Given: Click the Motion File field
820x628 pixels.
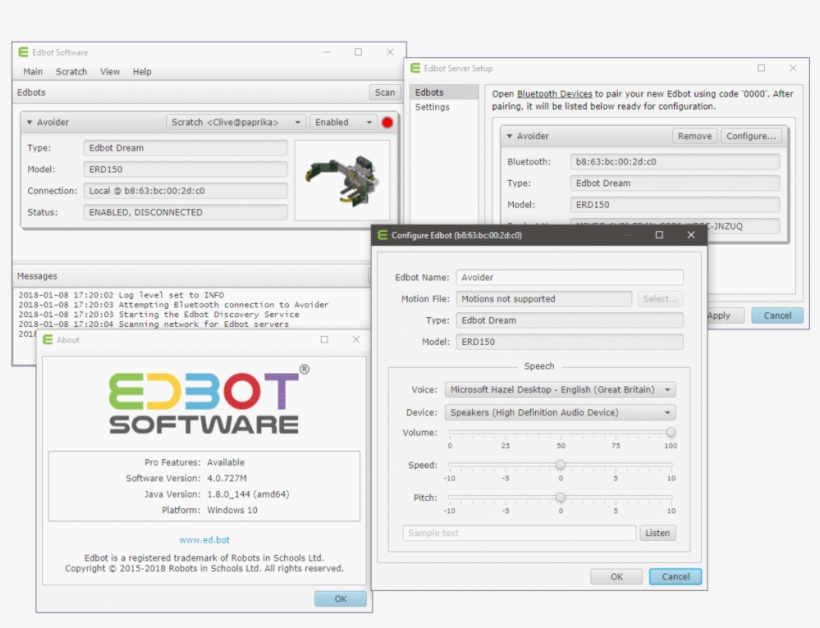Looking at the screenshot, I should click(544, 299).
